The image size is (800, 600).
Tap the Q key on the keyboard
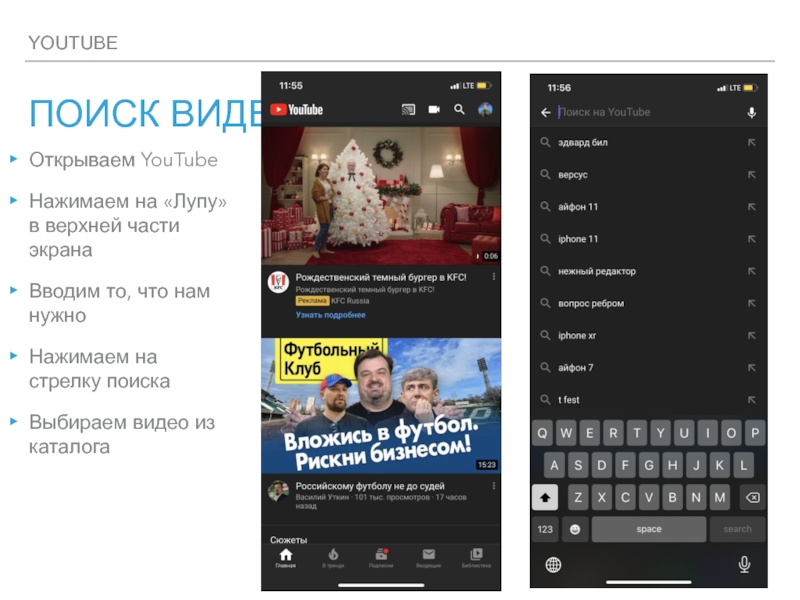point(542,433)
